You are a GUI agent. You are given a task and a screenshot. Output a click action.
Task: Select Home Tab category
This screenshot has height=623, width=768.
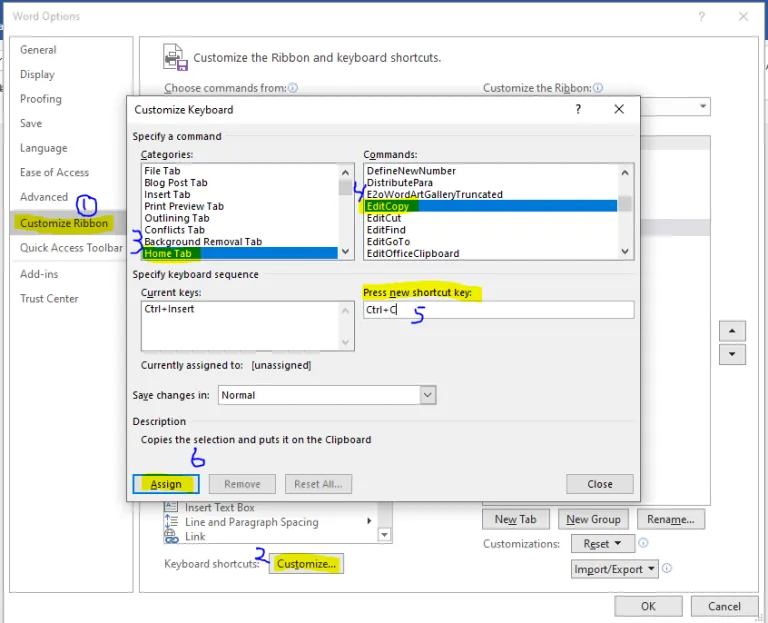240,253
